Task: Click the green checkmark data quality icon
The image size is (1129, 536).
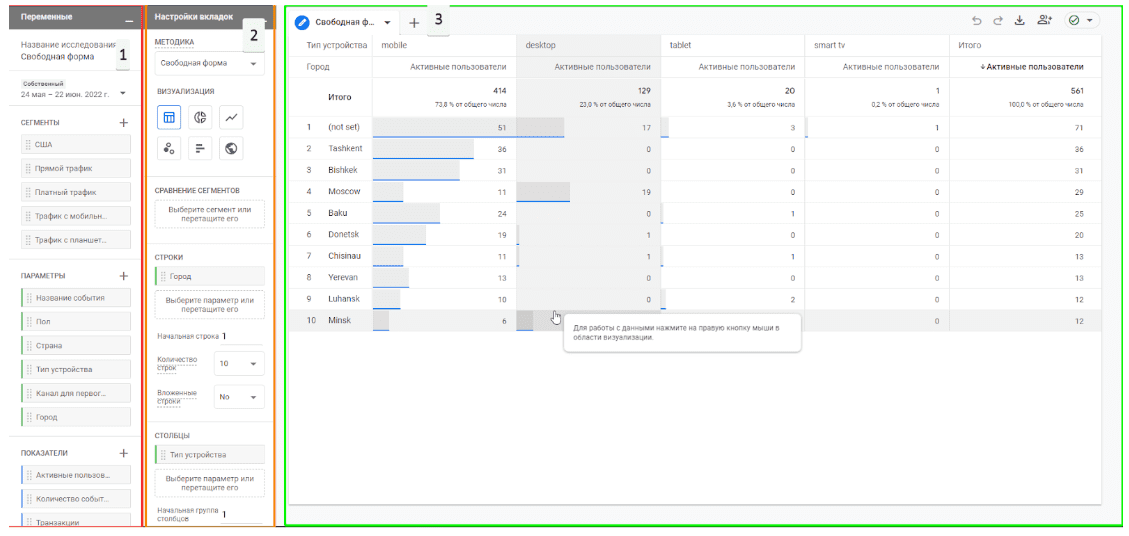Action: [x=1074, y=21]
